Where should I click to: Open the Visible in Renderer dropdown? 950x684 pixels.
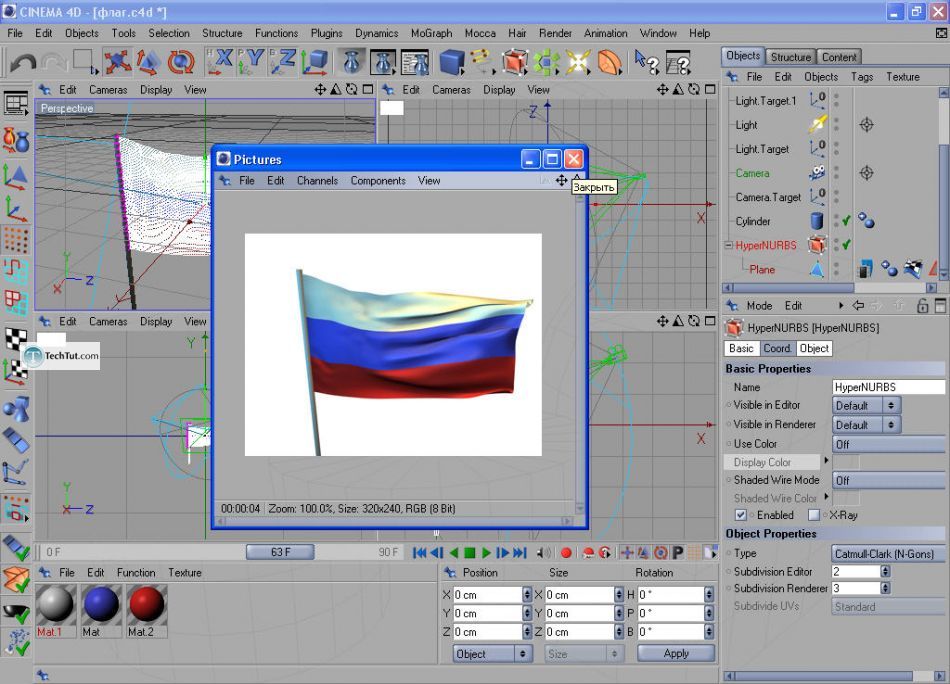(866, 425)
